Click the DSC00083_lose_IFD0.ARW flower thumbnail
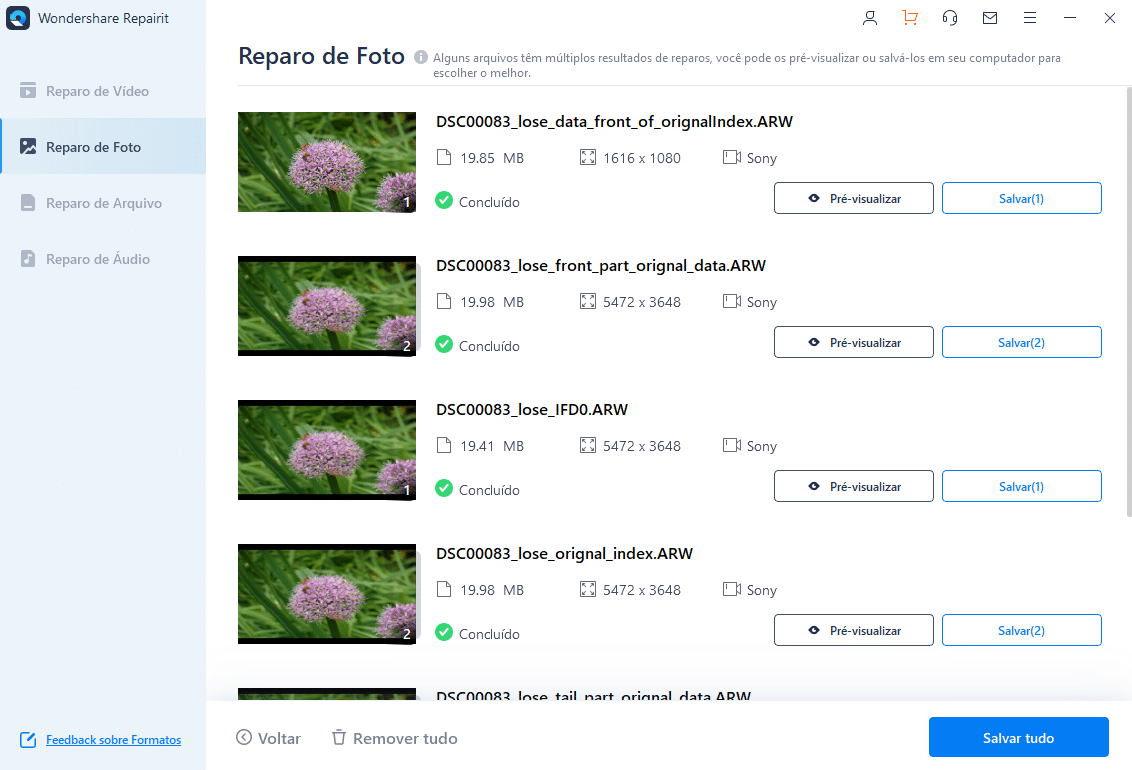This screenshot has height=770, width=1132. click(327, 450)
